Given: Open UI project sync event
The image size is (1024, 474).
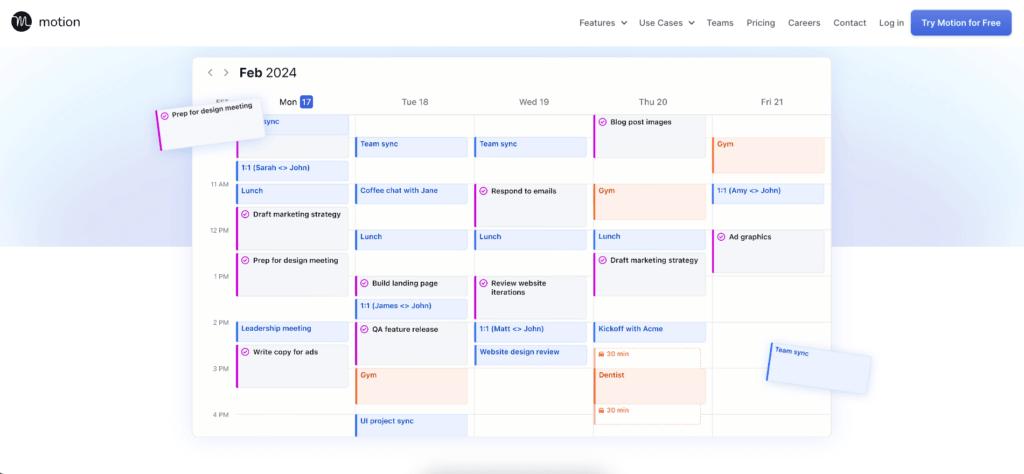Looking at the screenshot, I should [x=411, y=425].
